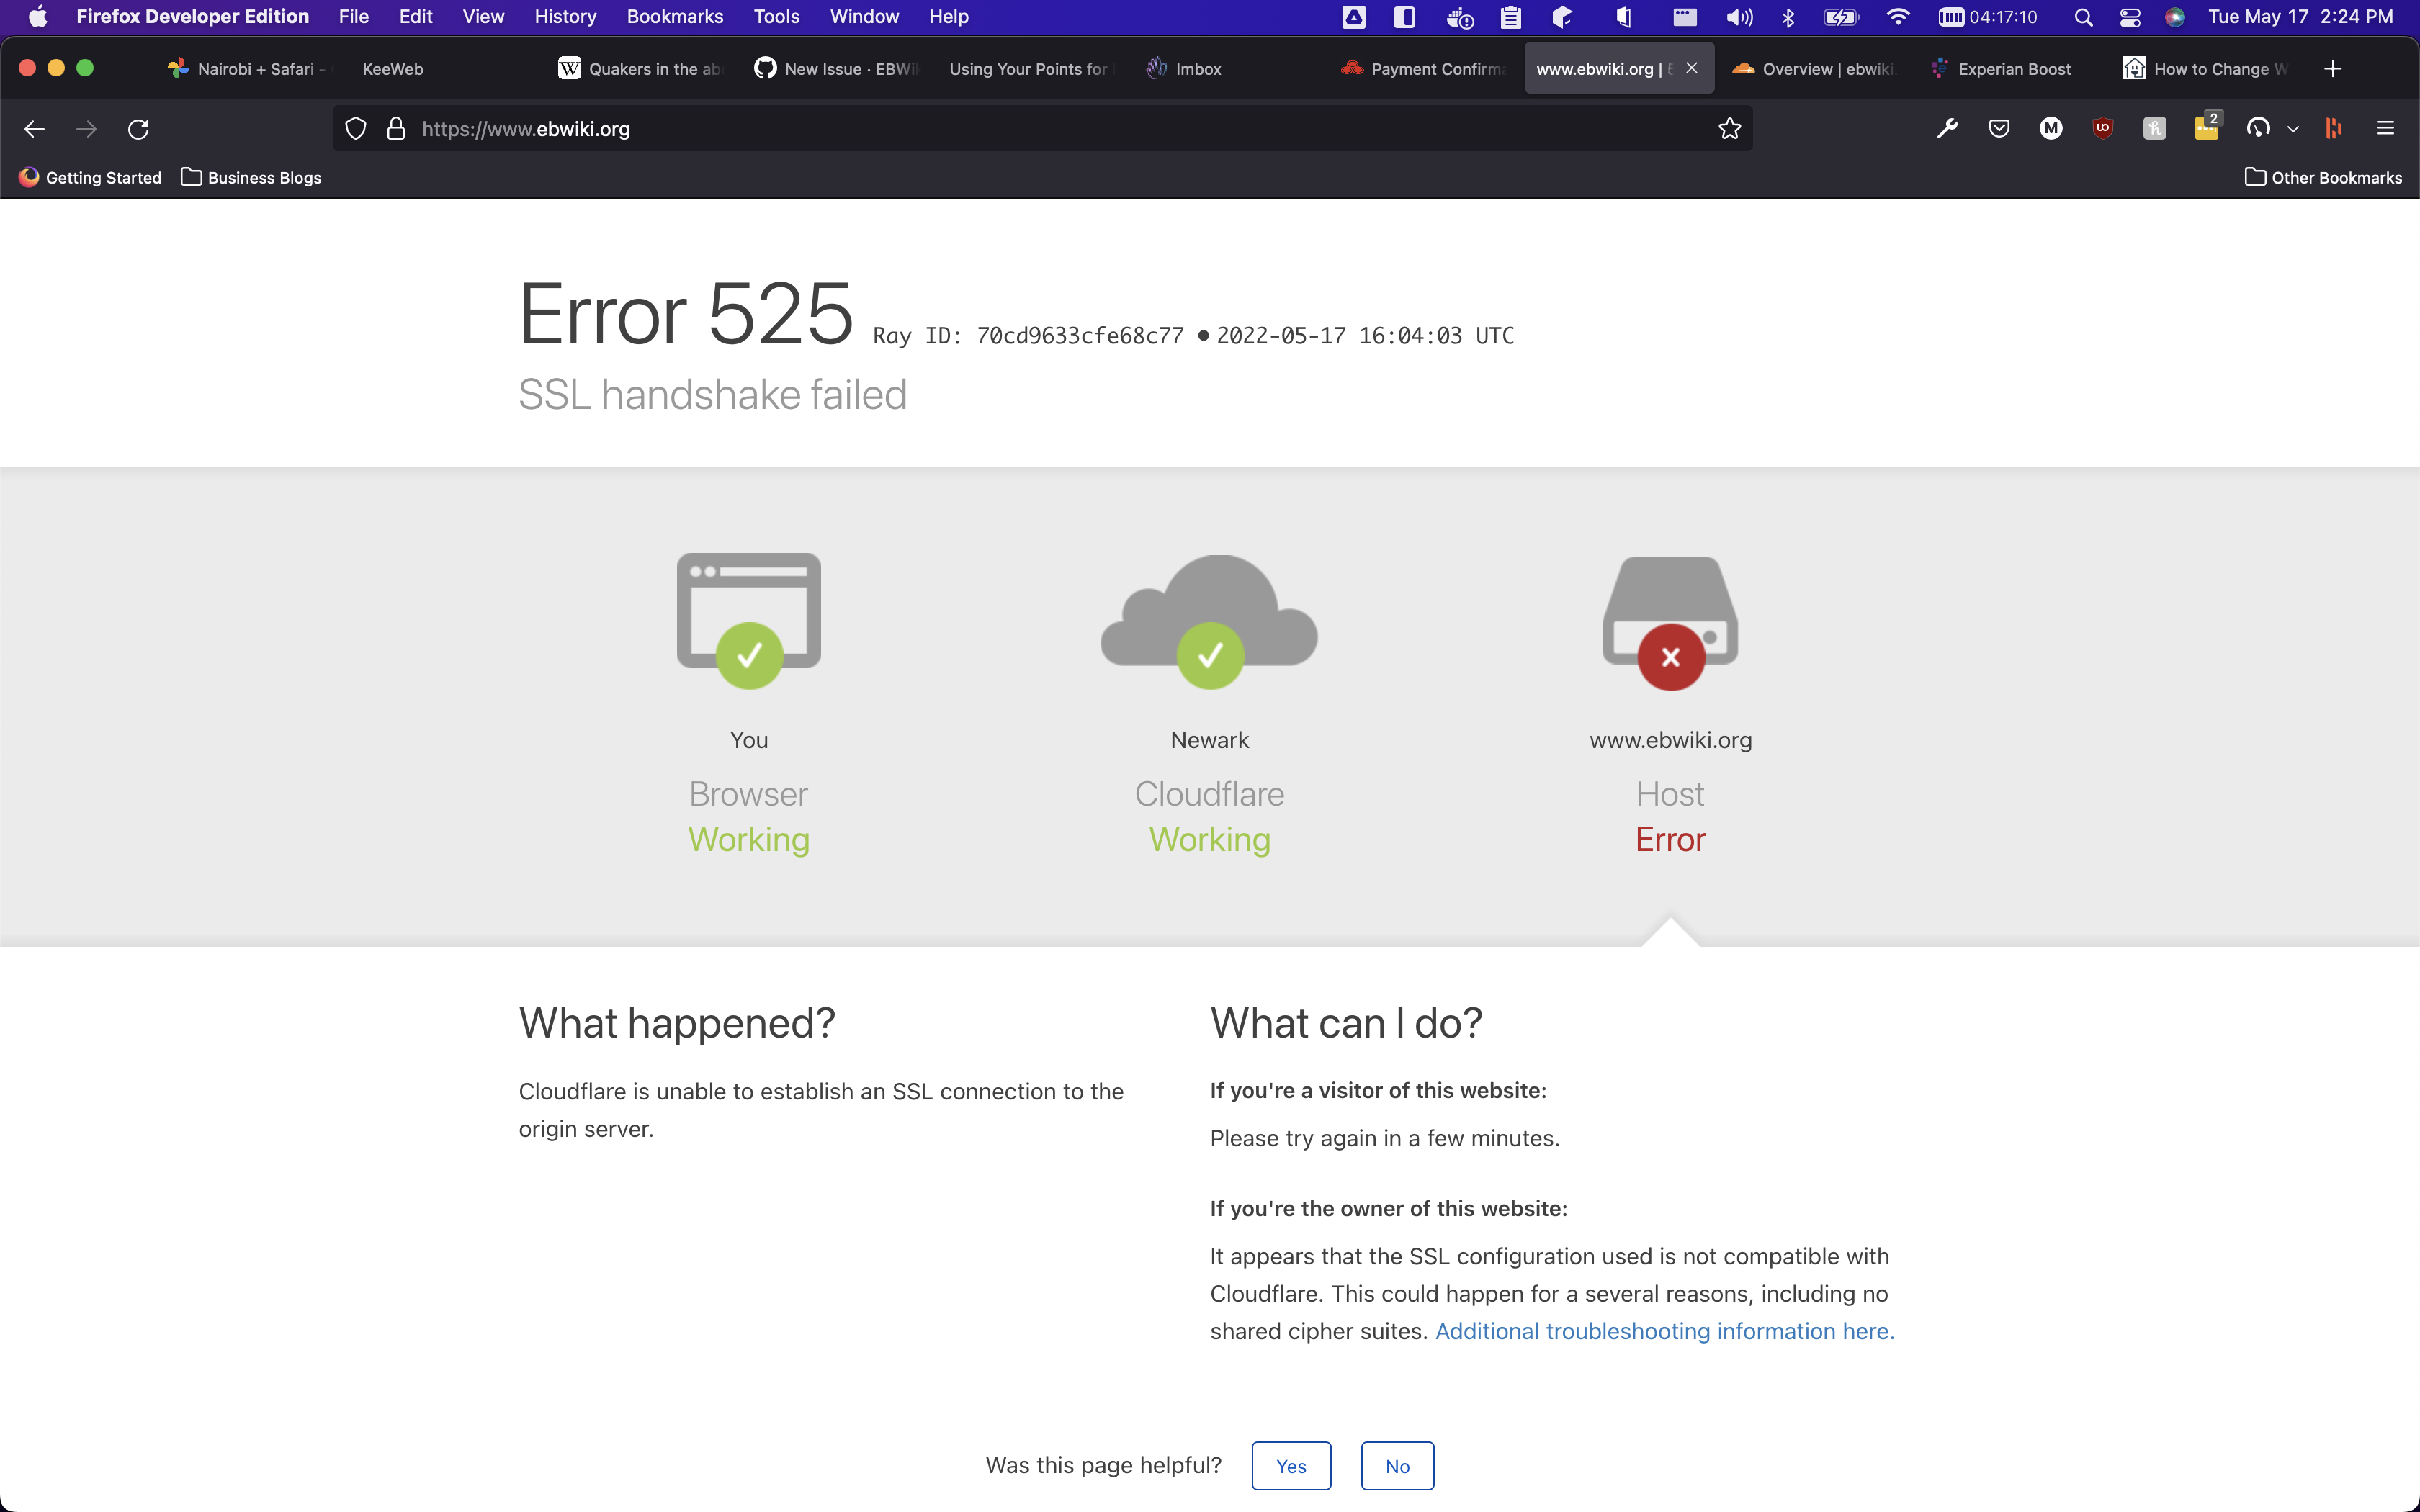The width and height of the screenshot is (2420, 1512).
Task: Open the uBlock Origin extension
Action: pos(2102,128)
